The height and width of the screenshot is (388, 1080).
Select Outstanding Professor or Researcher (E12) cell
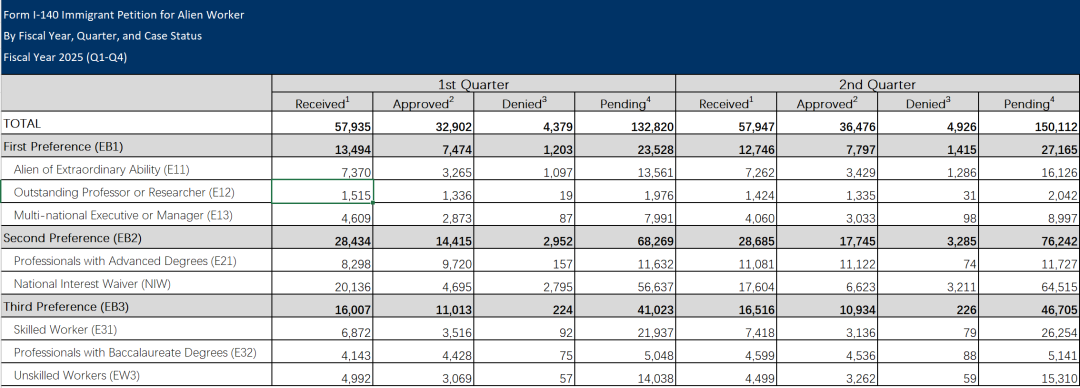pyautogui.click(x=136, y=192)
